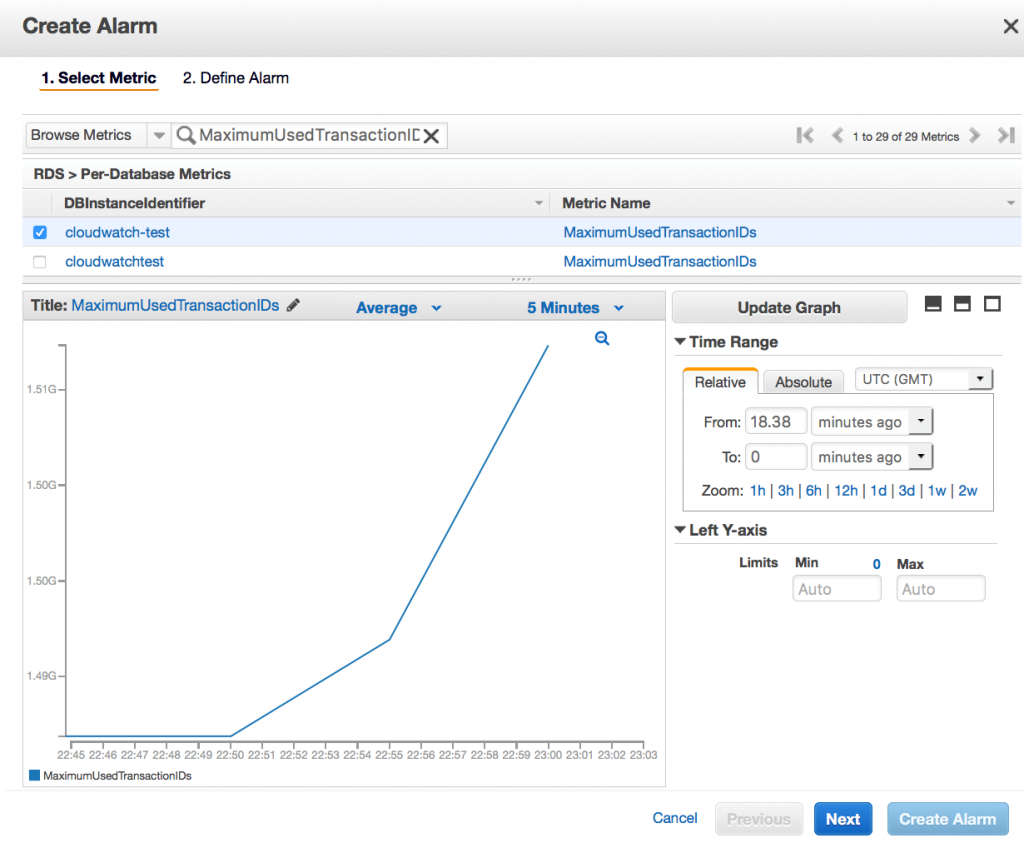
Task: Click the Y-axis Max limit field
Action: pos(940,588)
